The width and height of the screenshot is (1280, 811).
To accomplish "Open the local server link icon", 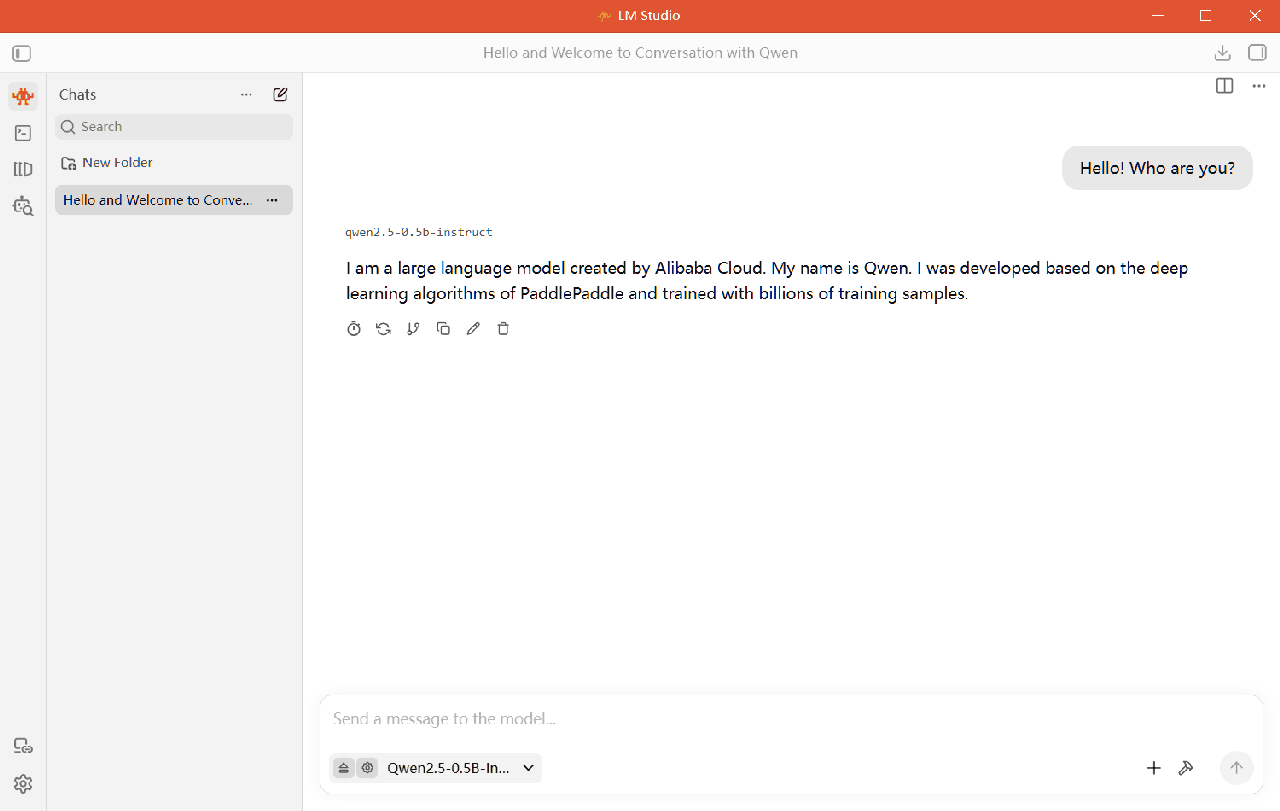I will 23,746.
